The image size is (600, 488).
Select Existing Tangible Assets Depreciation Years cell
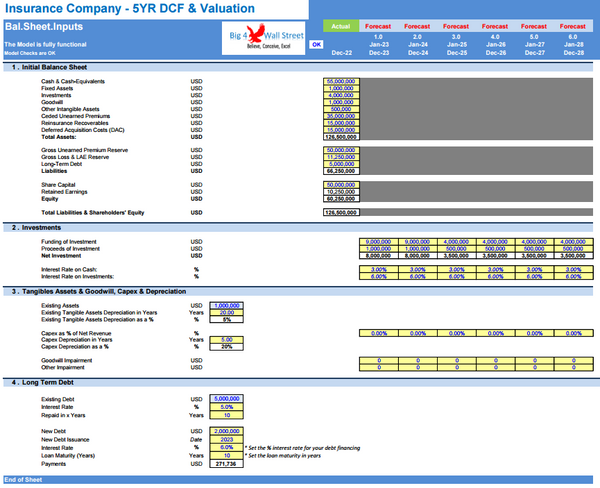coord(227,312)
